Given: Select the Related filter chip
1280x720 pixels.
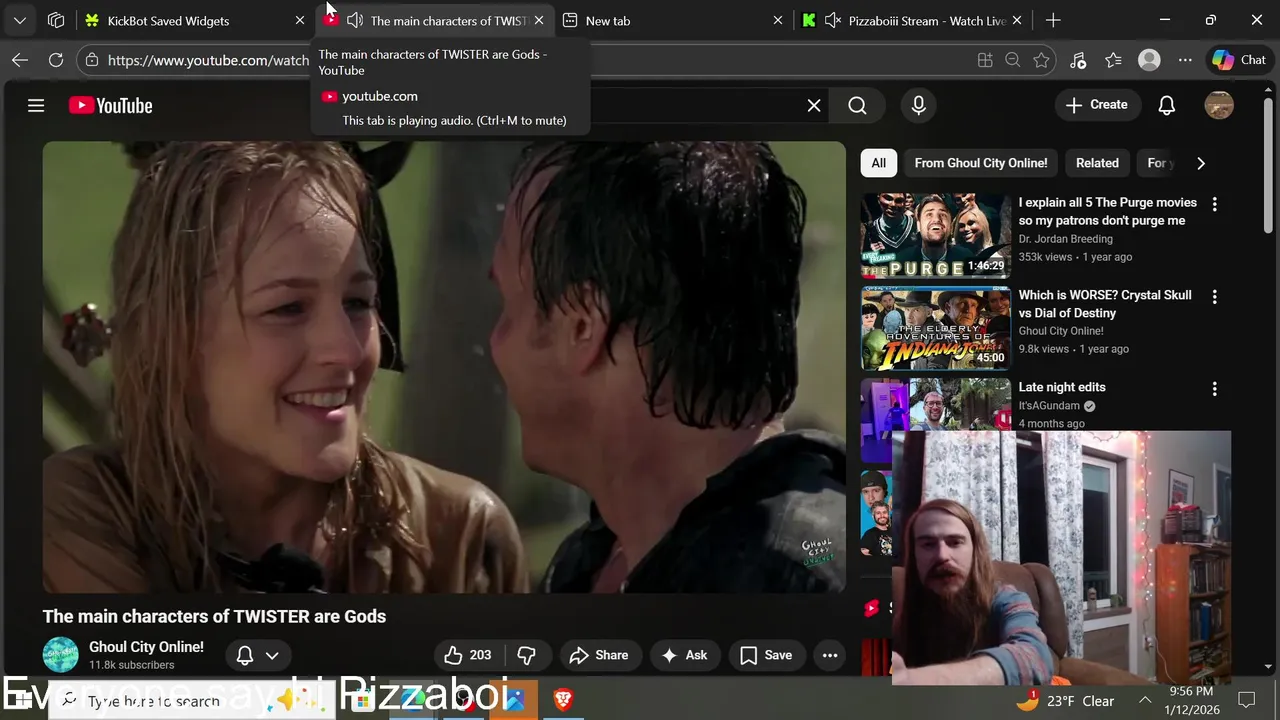Looking at the screenshot, I should pyautogui.click(x=1097, y=163).
